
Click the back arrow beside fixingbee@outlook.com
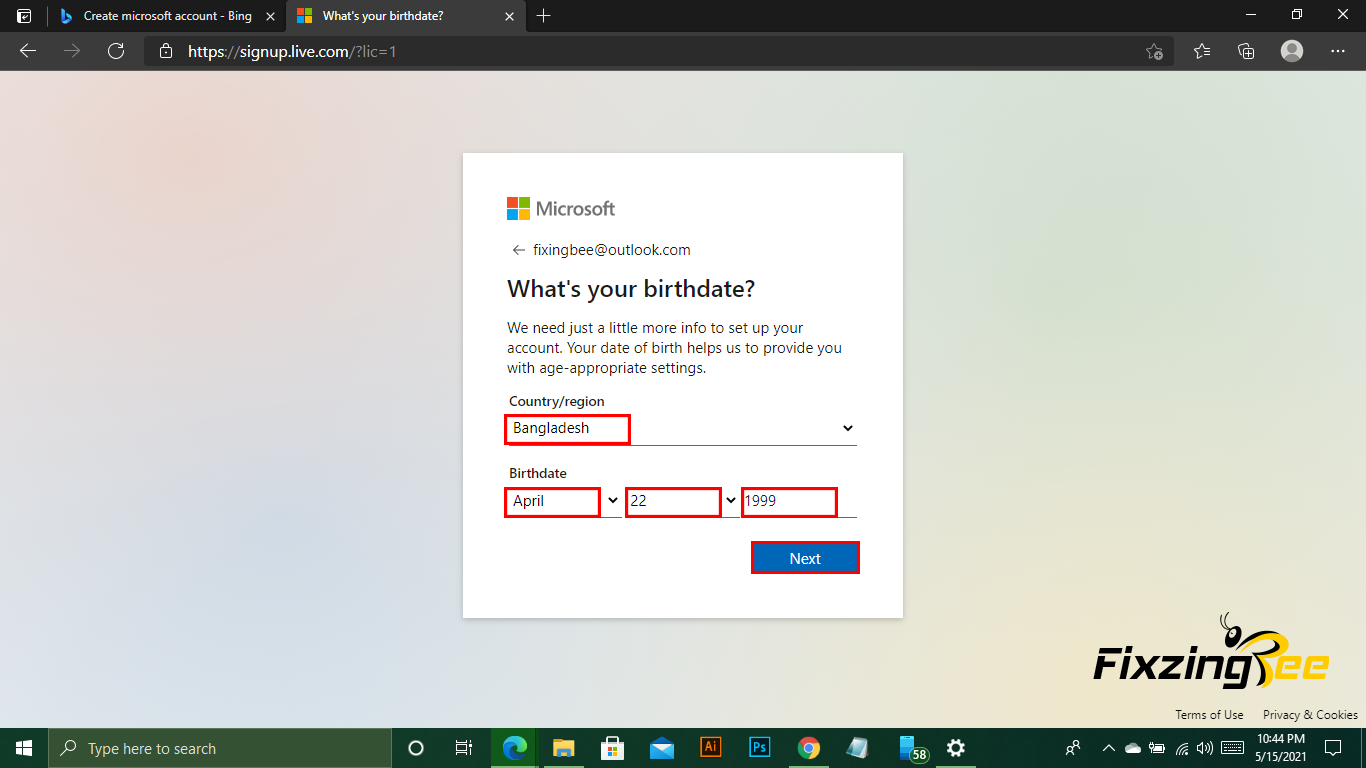tap(518, 250)
